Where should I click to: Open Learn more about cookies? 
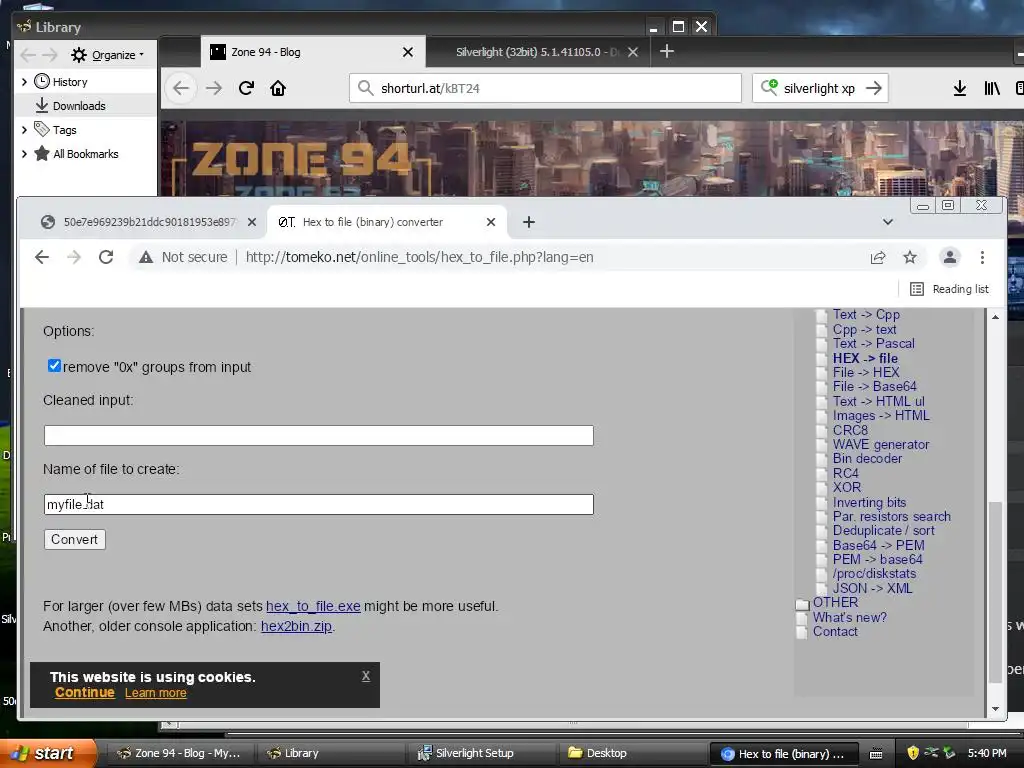click(155, 693)
